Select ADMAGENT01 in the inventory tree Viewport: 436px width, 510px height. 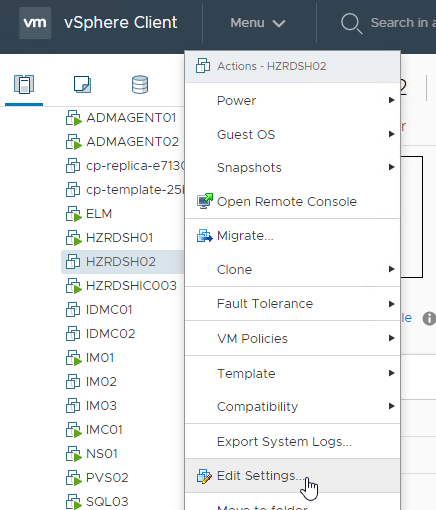click(x=131, y=118)
